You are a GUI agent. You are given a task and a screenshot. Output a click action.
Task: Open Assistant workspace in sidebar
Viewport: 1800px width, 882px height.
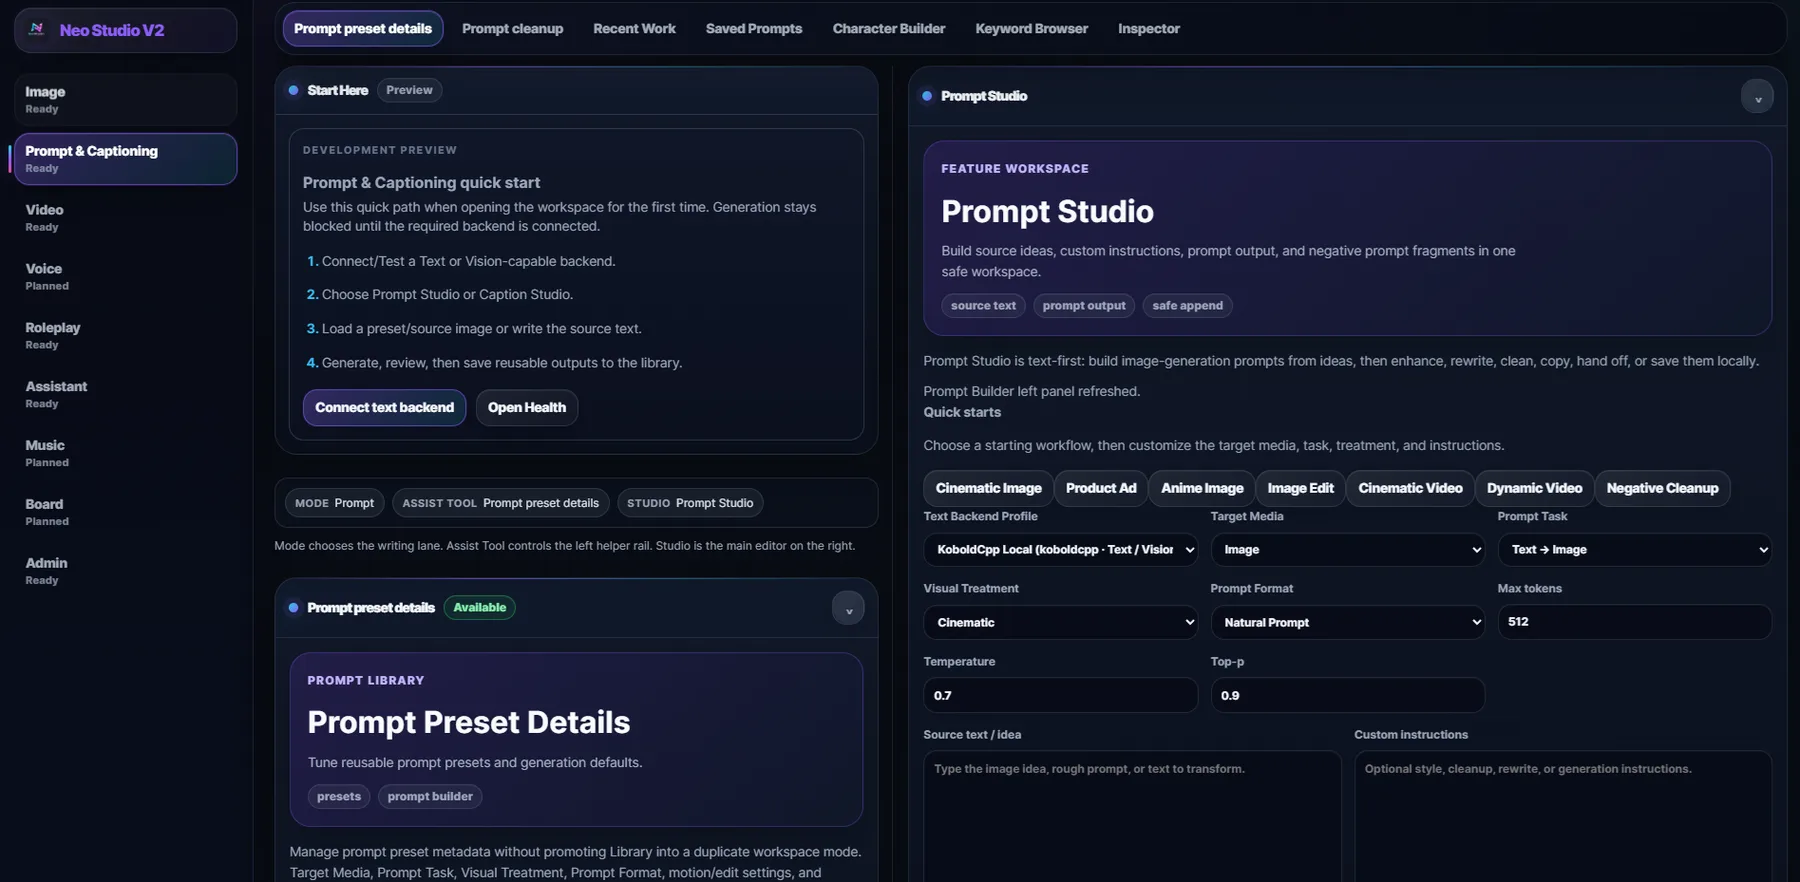click(x=125, y=394)
